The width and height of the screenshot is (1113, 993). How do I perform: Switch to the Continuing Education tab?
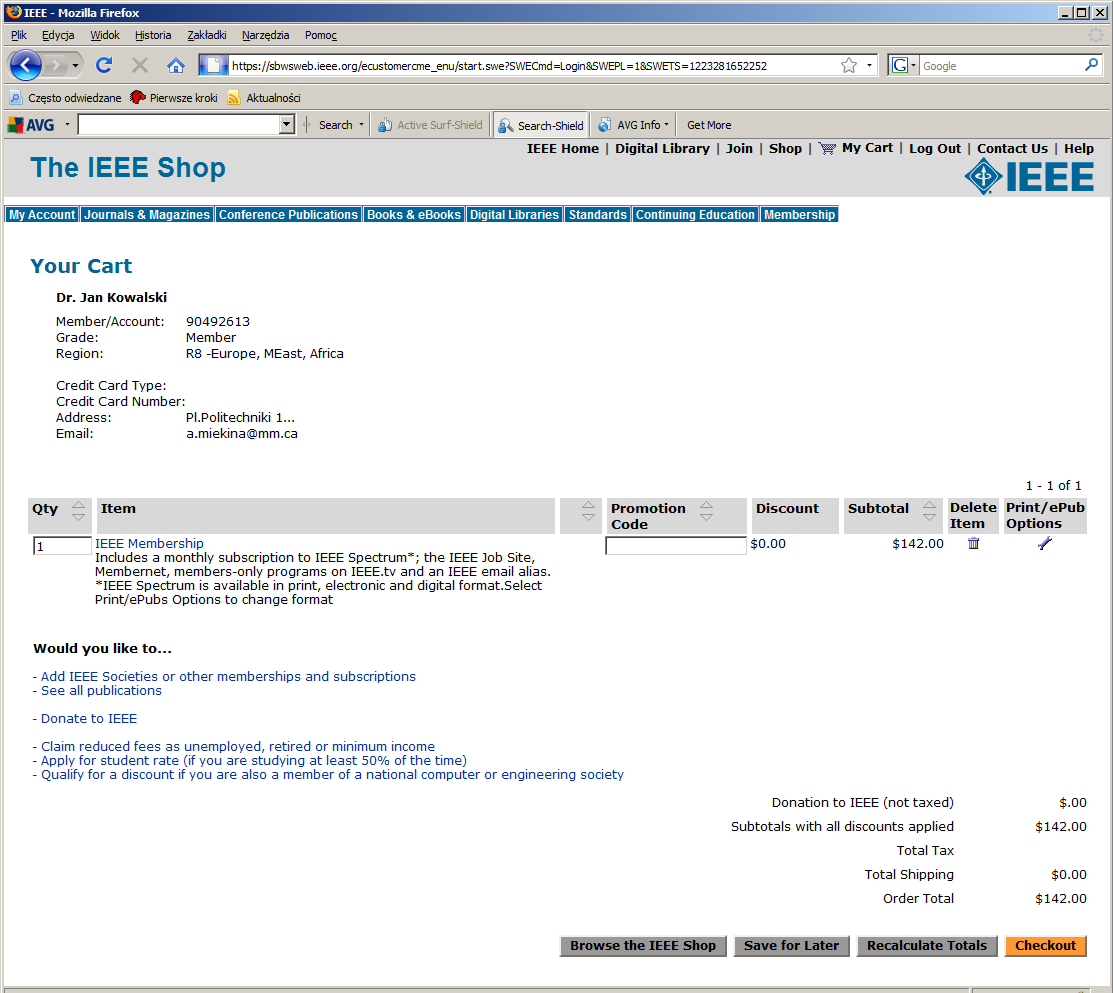tap(695, 214)
